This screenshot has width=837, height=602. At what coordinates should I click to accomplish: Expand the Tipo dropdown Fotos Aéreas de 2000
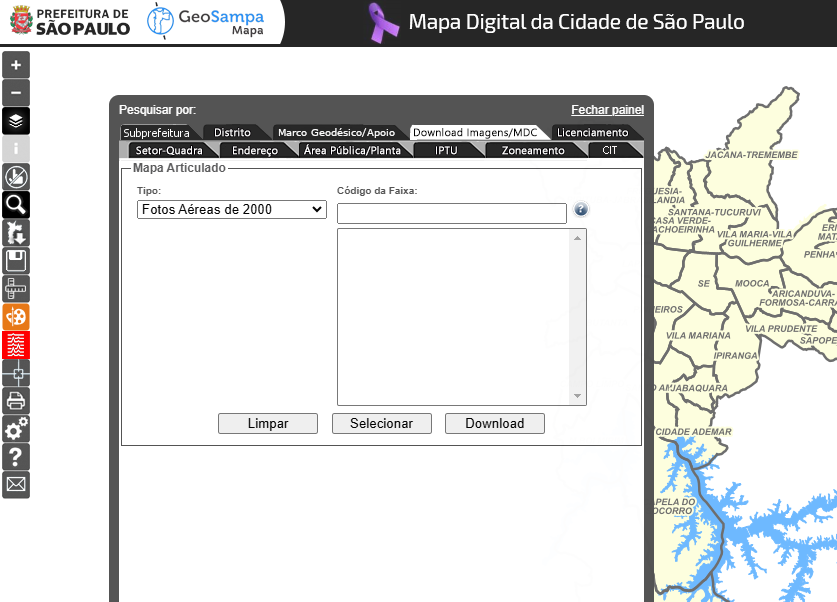[232, 210]
